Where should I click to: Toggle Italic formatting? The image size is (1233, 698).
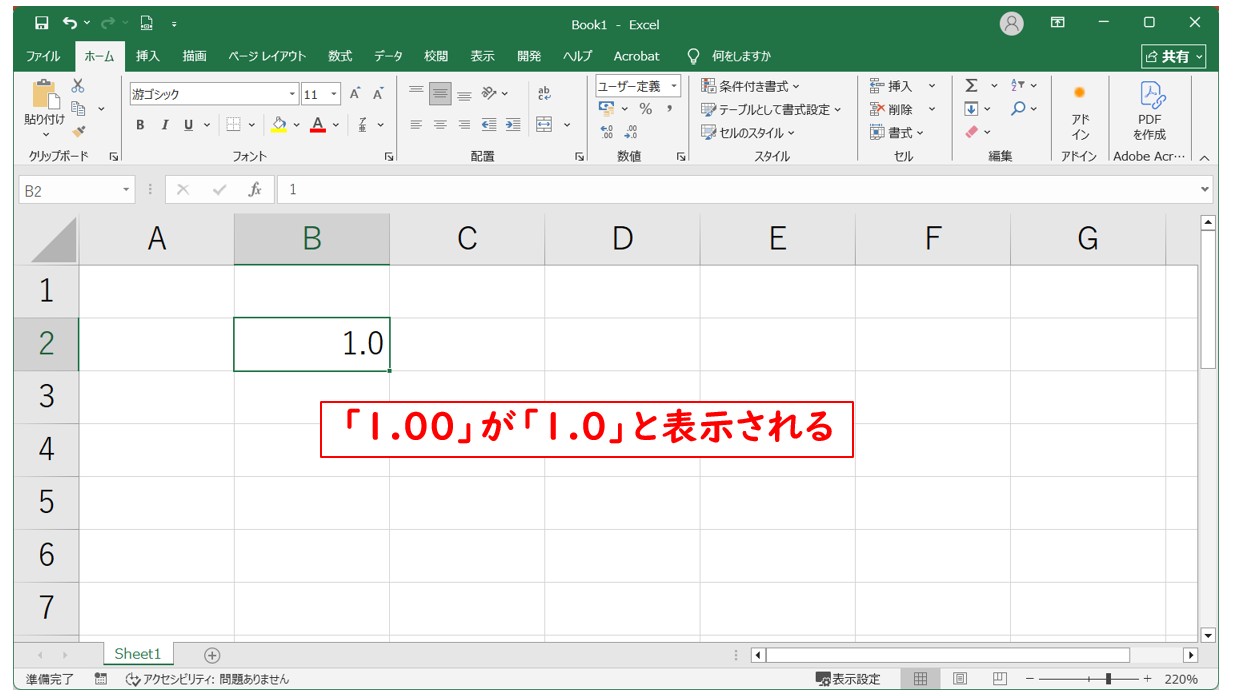164,125
